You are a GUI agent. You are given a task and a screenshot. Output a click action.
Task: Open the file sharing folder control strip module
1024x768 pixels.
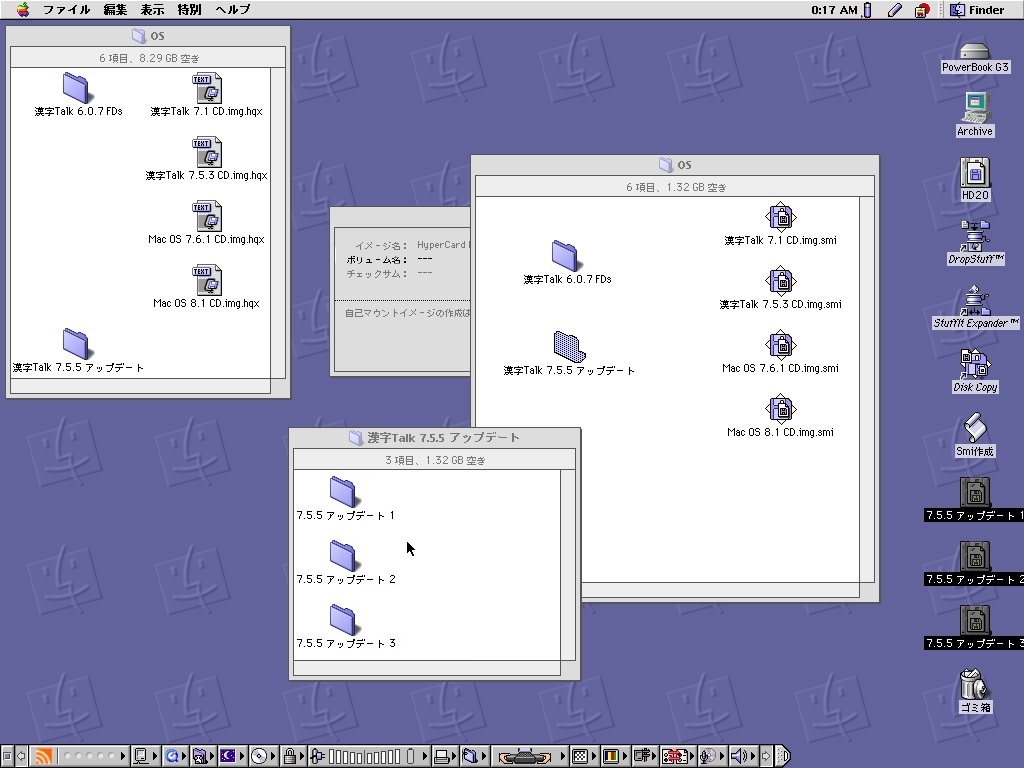click(x=474, y=756)
